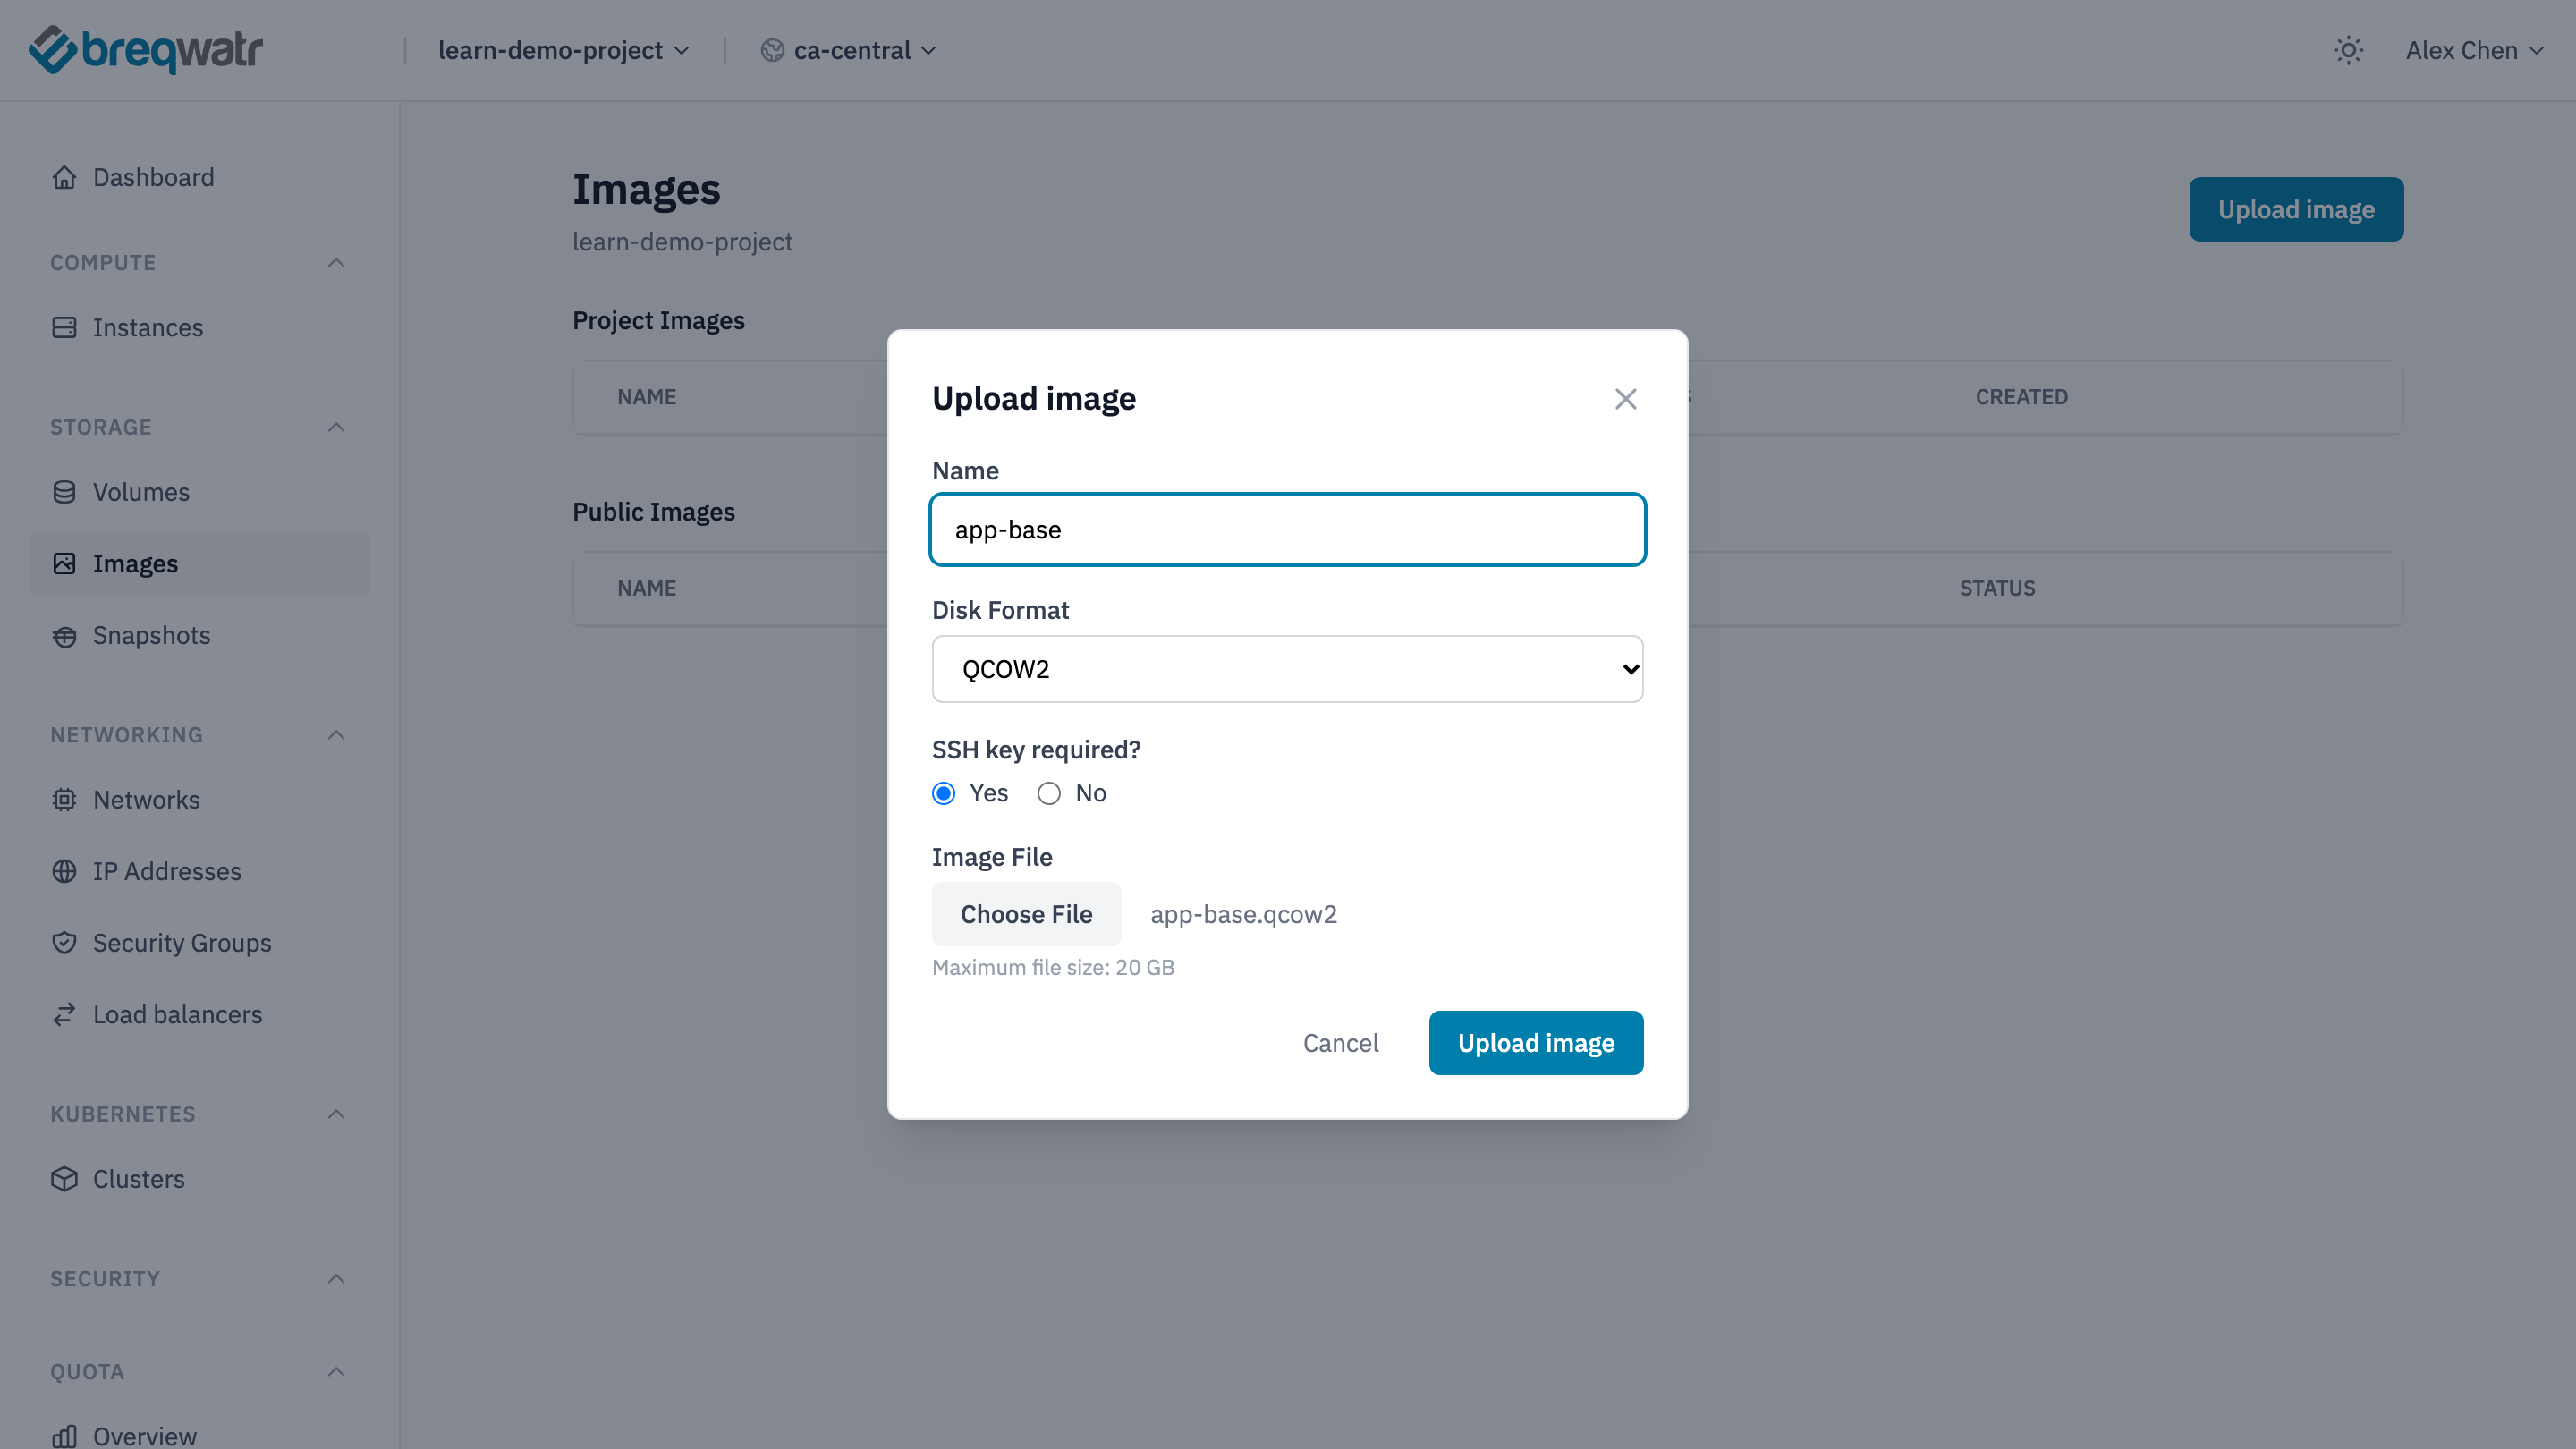Click the Security Groups shield icon
This screenshot has width=2576, height=1449.
tap(64, 943)
